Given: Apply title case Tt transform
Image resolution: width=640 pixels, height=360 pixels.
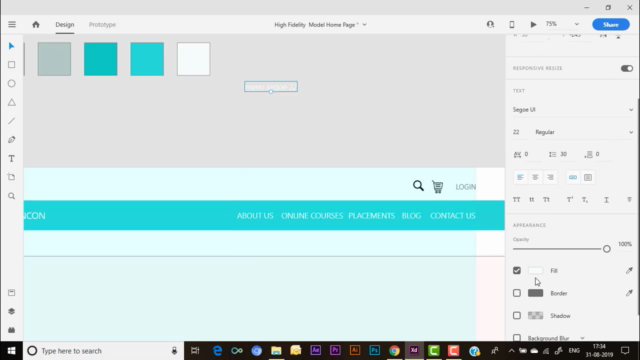Looking at the screenshot, I should click(x=546, y=200).
